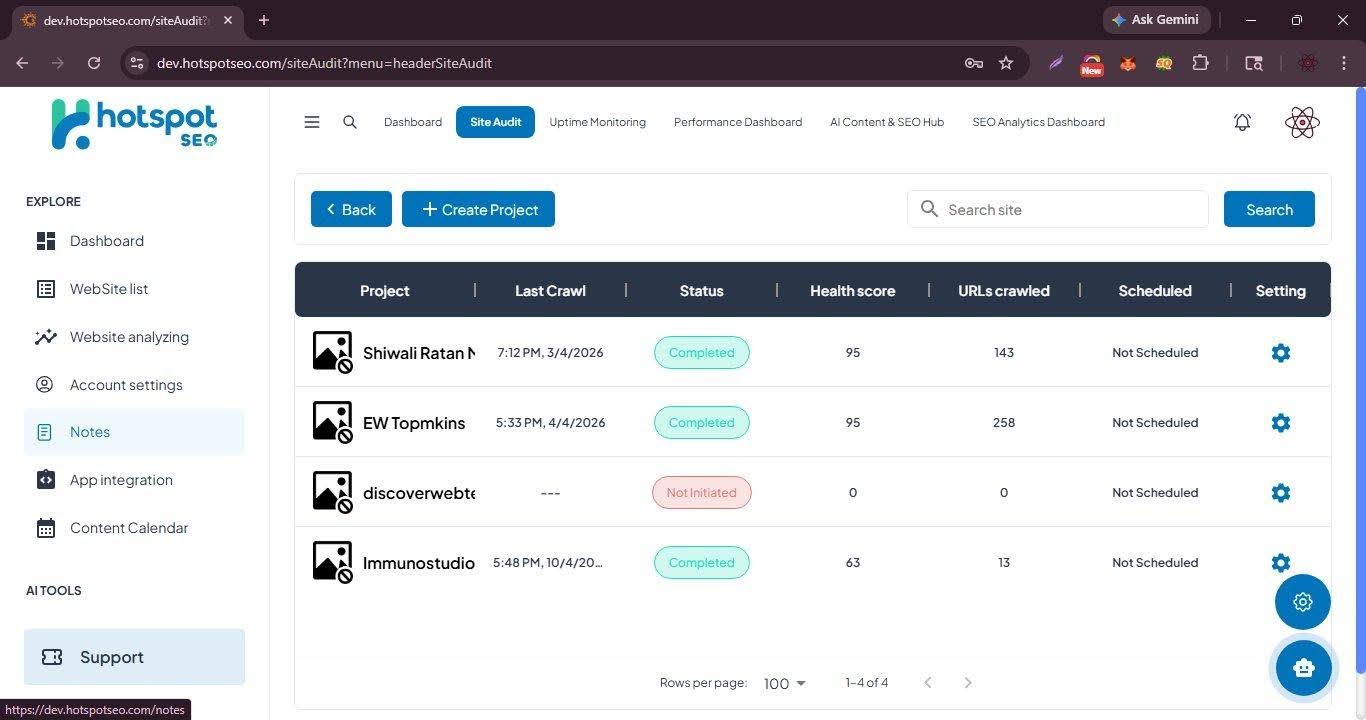Open settings gear for Shiwali Ratan row
This screenshot has height=720, width=1366.
1281,352
